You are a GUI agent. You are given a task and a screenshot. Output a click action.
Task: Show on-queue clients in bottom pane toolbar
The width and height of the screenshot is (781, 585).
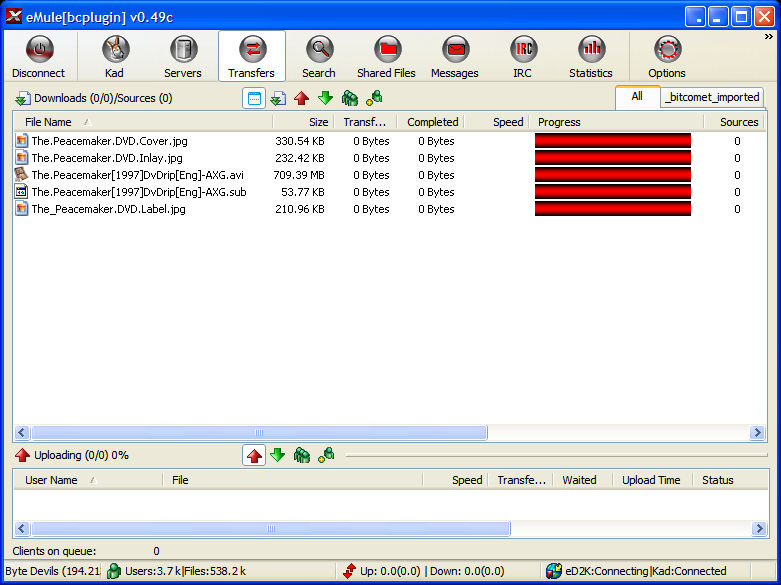click(302, 455)
